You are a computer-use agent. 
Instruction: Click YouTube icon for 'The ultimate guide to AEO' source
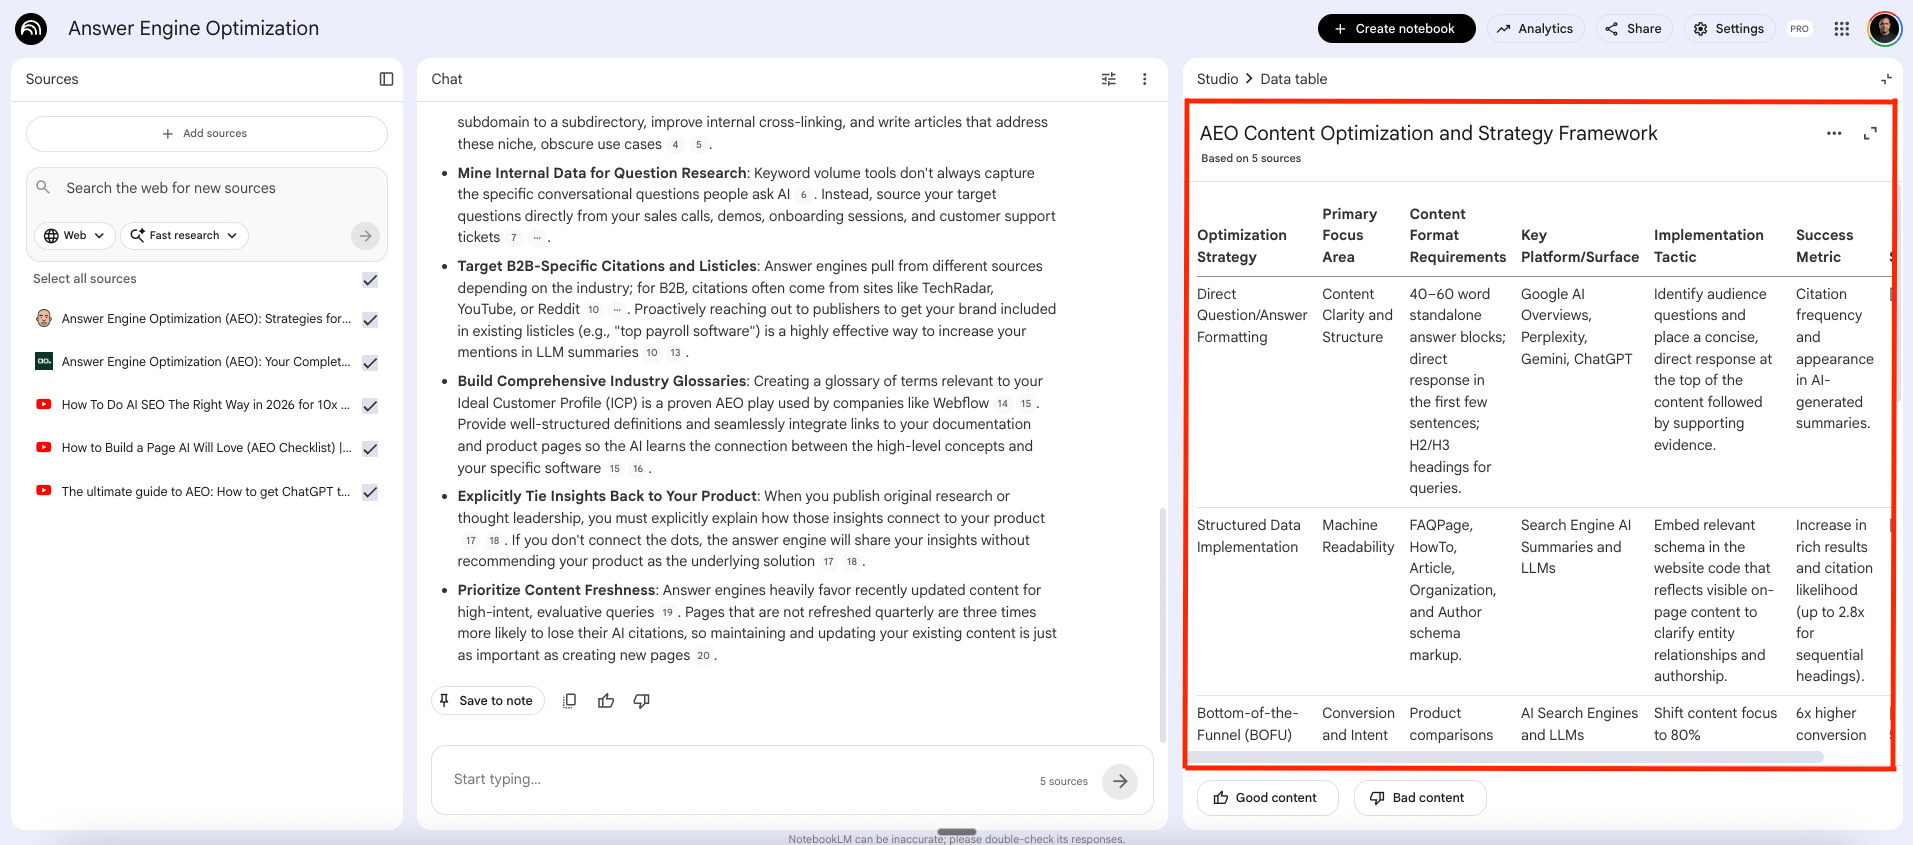44,491
